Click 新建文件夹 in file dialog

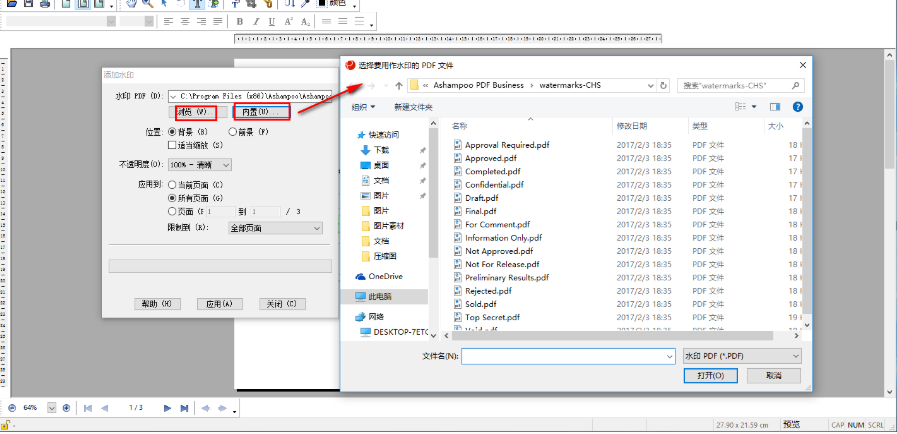[413, 107]
